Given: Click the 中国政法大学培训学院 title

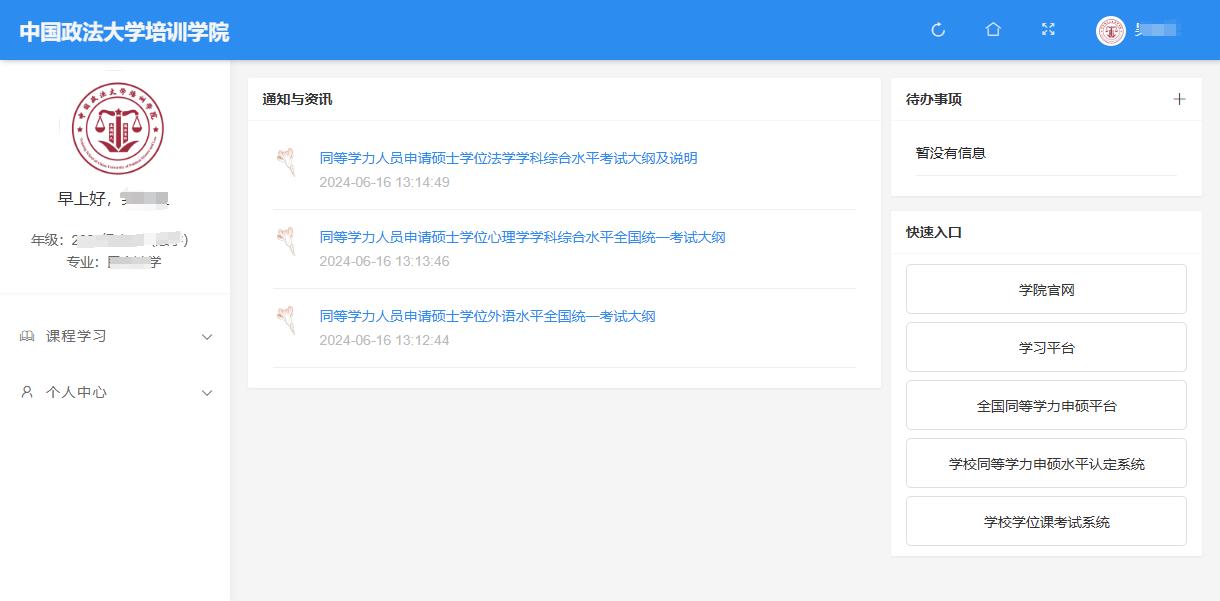Looking at the screenshot, I should pos(124,31).
